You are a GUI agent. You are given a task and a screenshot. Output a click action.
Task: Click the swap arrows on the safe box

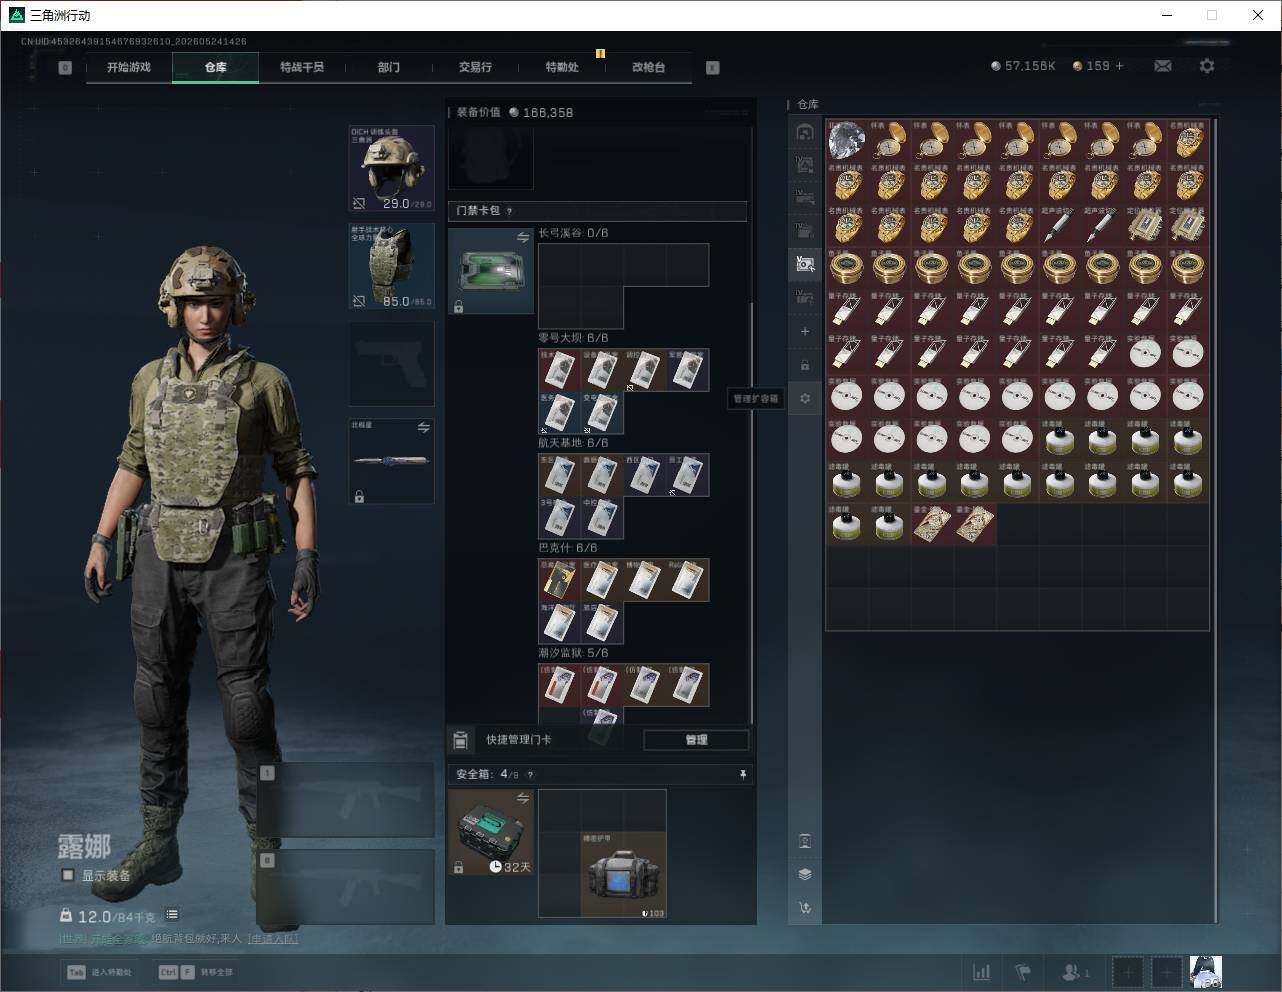[x=522, y=798]
